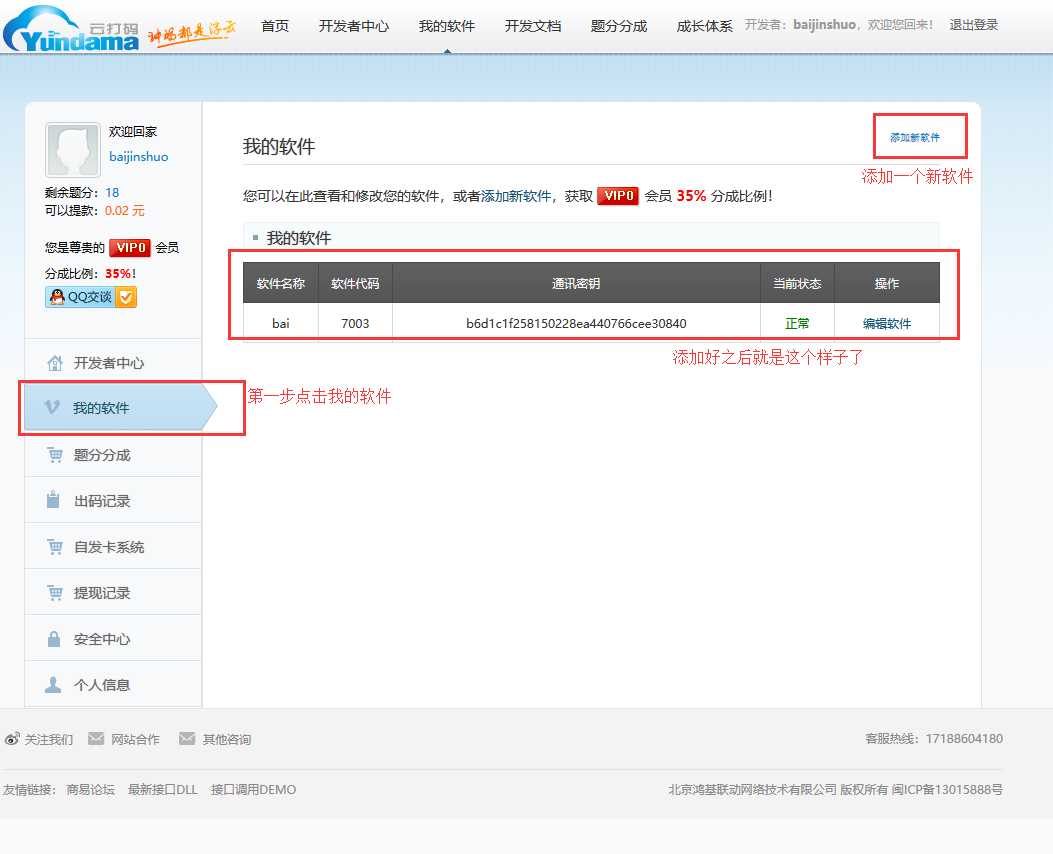The image size is (1053, 854).
Task: Click the VIP0 badge in the sidebar
Action: click(130, 248)
